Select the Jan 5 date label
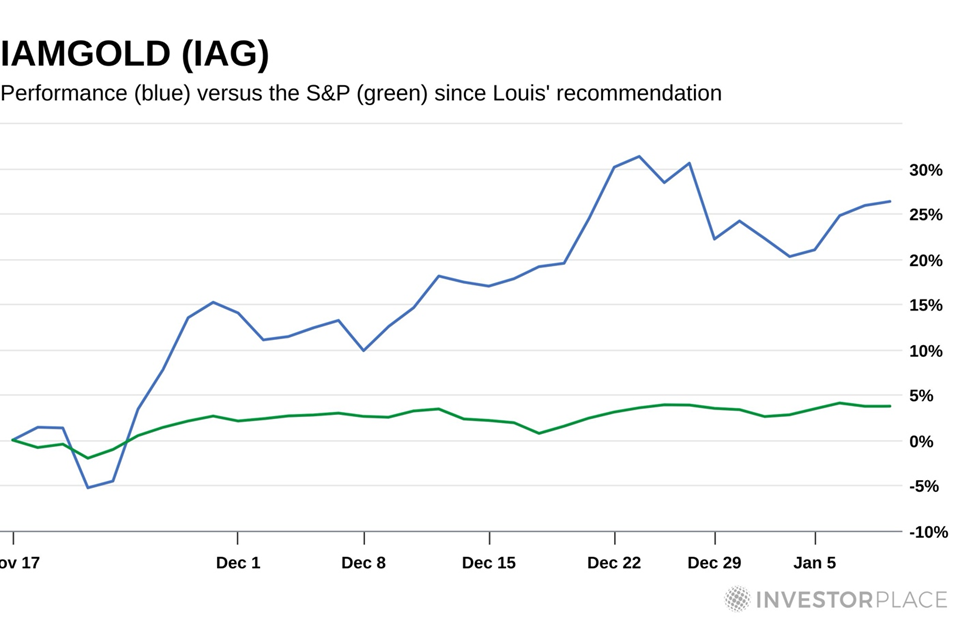 coord(815,563)
